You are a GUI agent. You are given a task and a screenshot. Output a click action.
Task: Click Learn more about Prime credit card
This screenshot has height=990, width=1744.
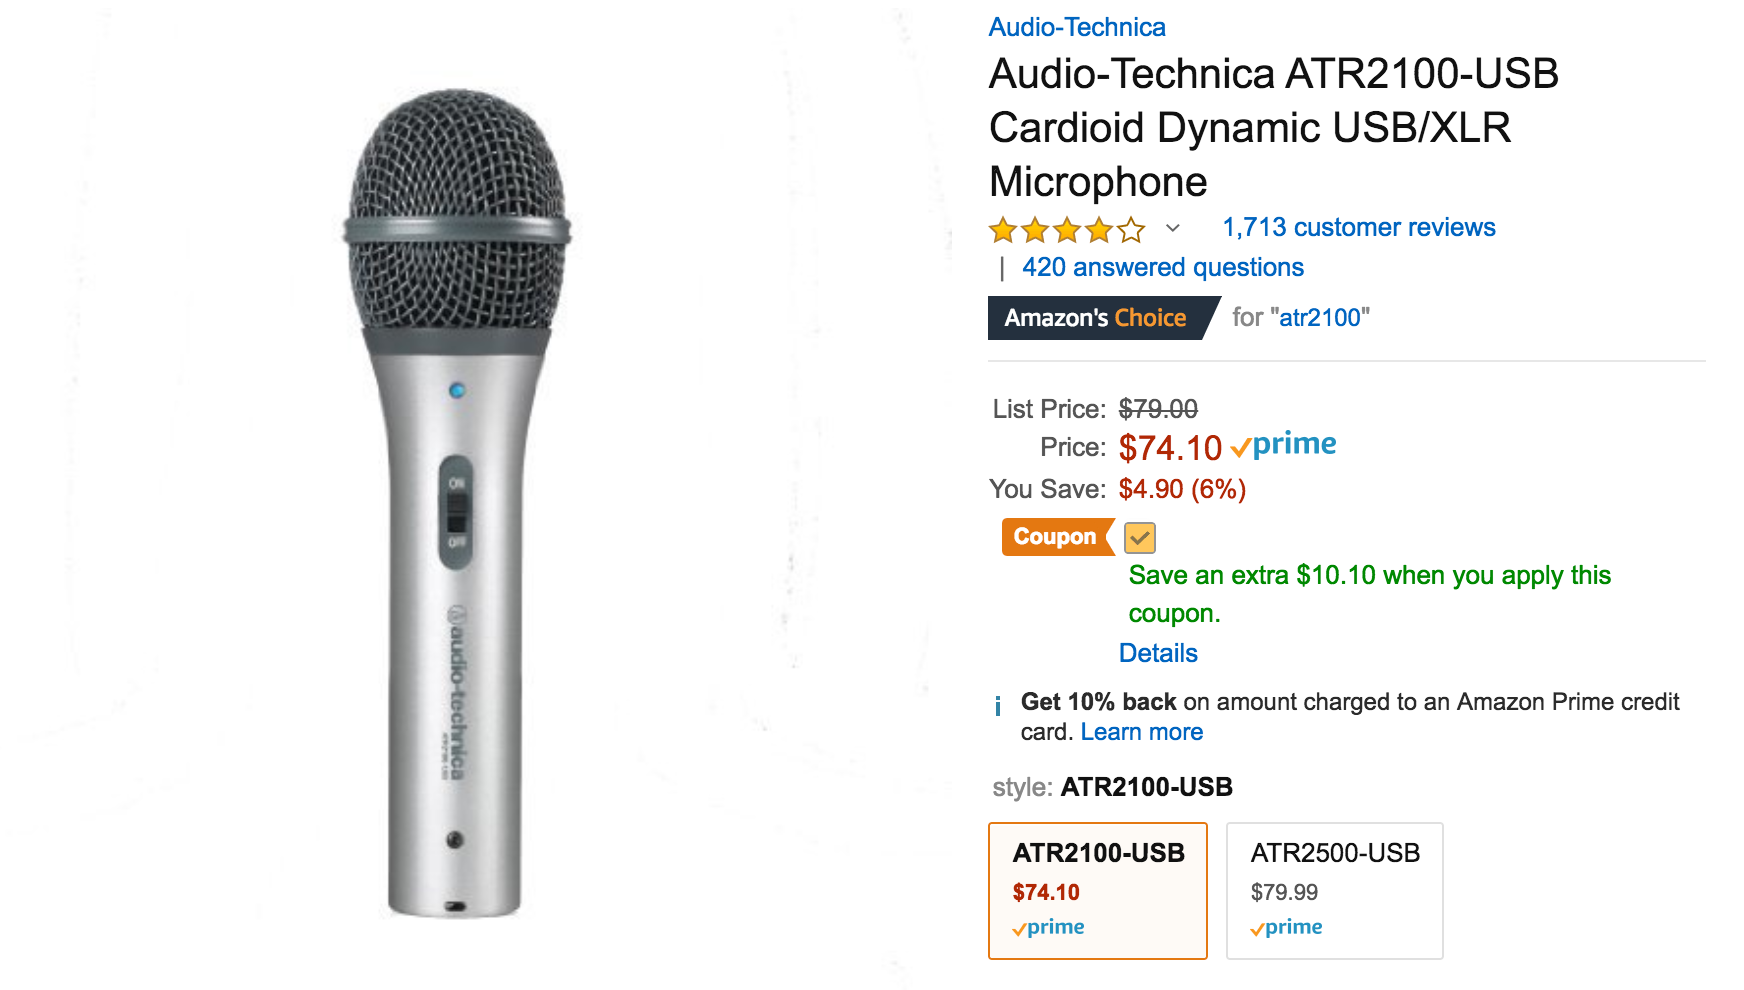pyautogui.click(x=1142, y=732)
